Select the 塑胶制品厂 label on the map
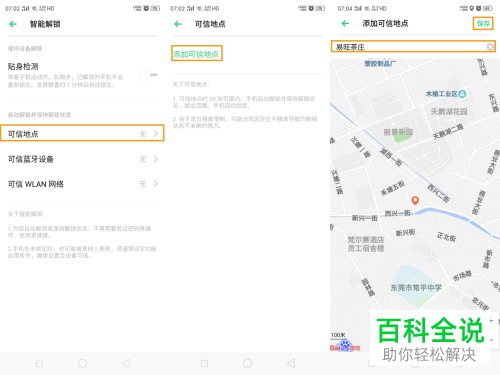The width and height of the screenshot is (500, 375). 380,63
